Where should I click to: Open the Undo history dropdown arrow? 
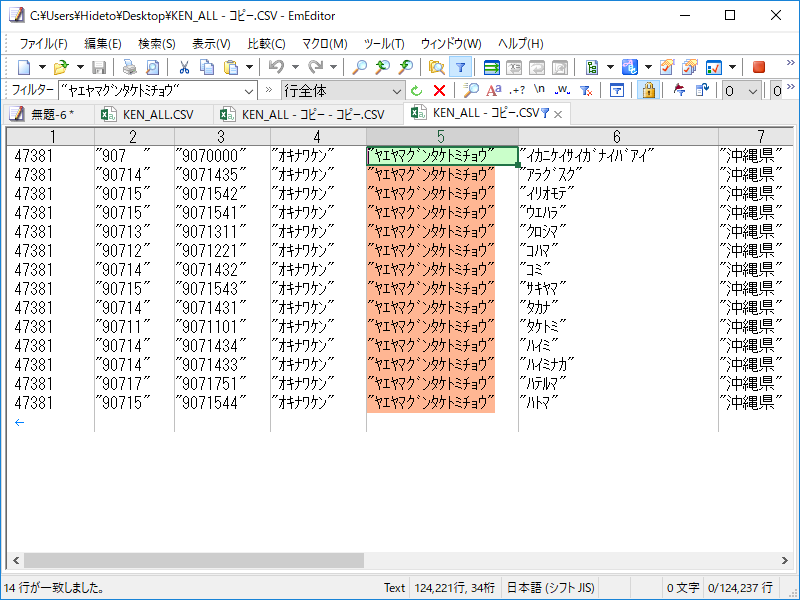coord(295,67)
